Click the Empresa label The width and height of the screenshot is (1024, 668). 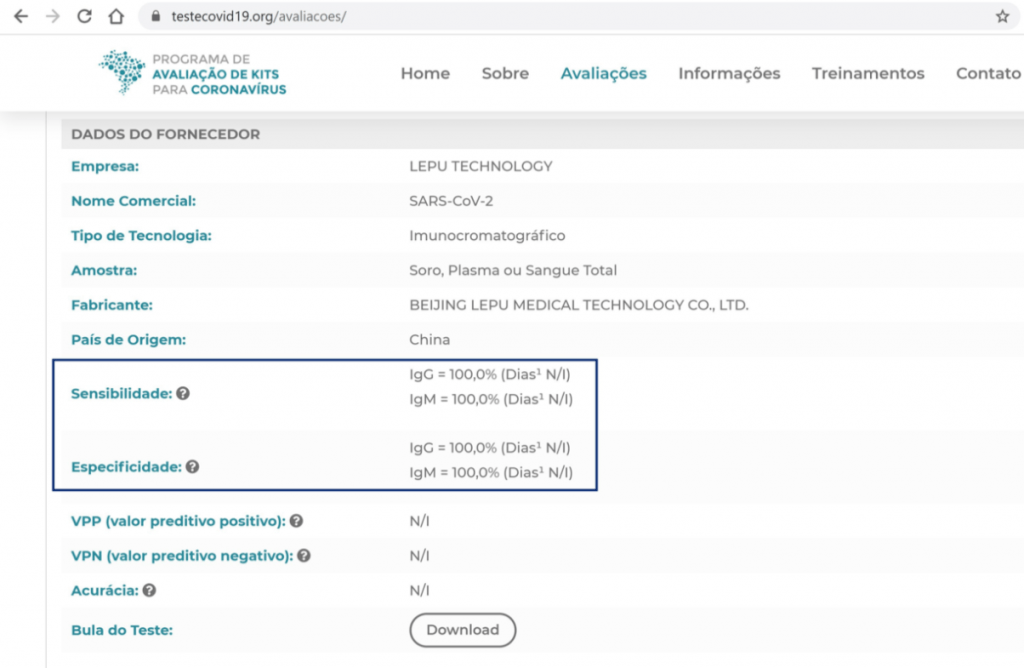click(105, 166)
